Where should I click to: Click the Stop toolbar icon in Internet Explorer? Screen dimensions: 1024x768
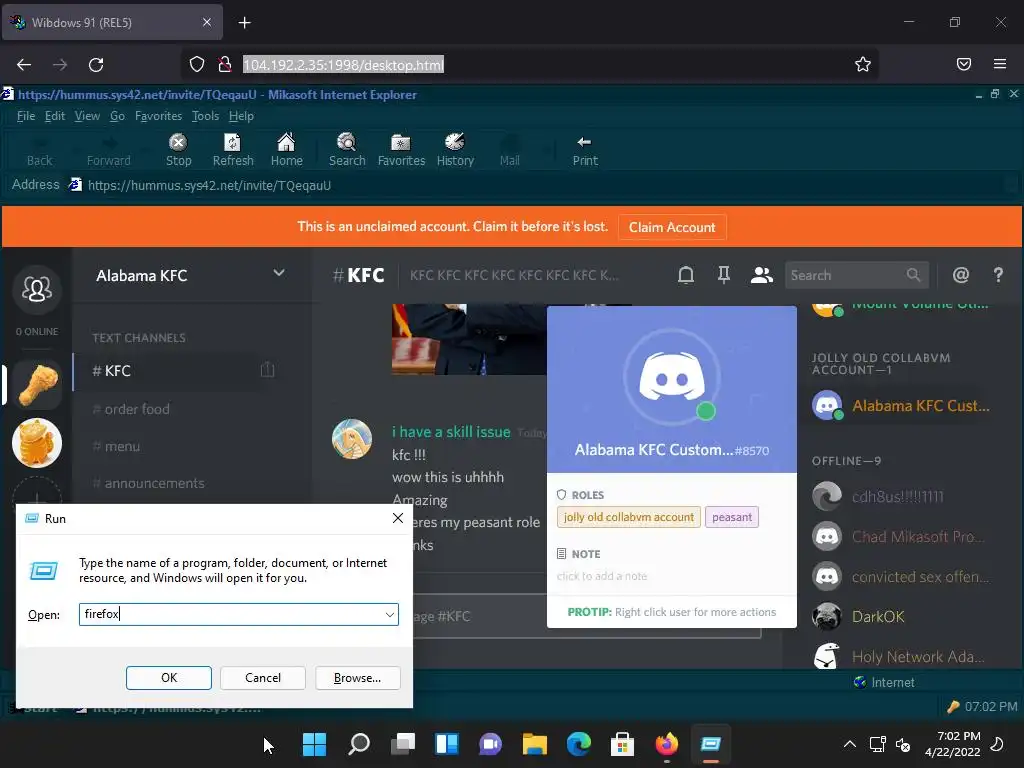click(178, 150)
